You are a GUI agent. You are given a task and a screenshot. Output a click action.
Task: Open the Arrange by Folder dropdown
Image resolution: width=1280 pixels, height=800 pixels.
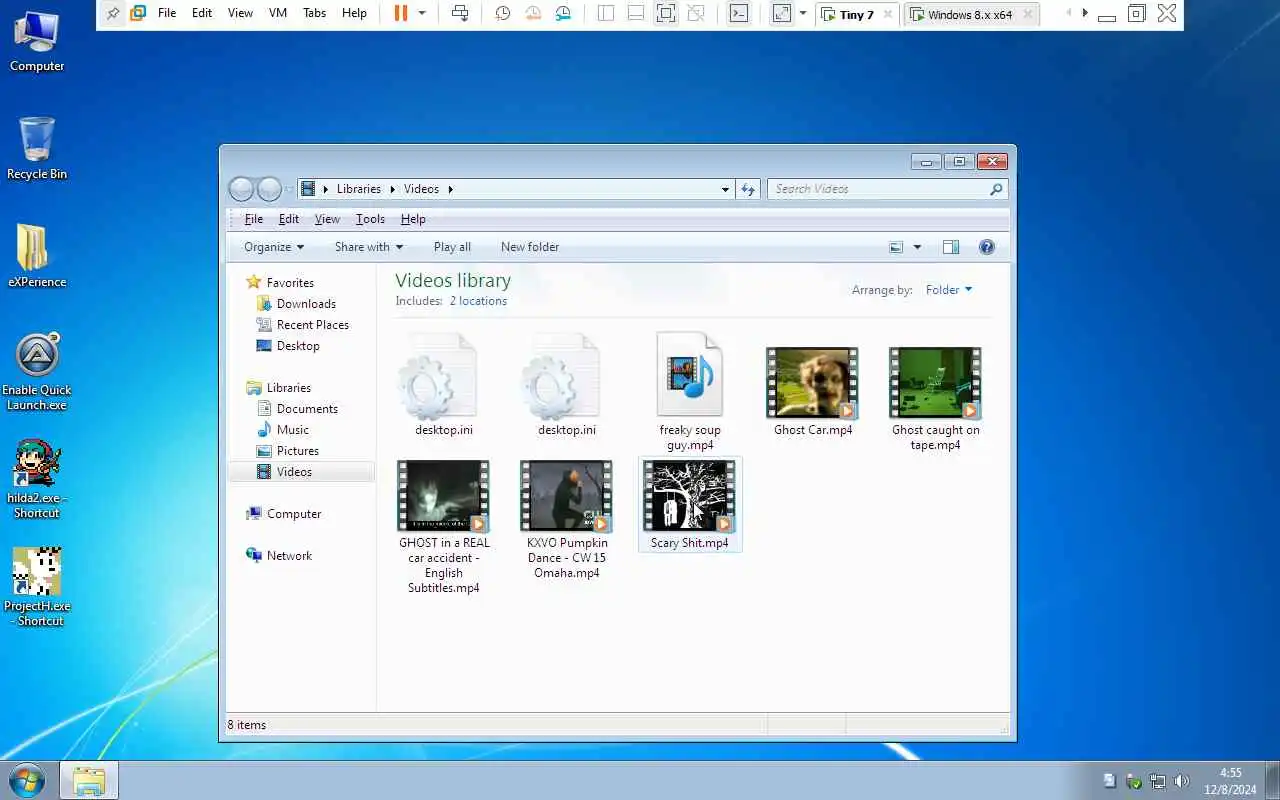pos(949,290)
